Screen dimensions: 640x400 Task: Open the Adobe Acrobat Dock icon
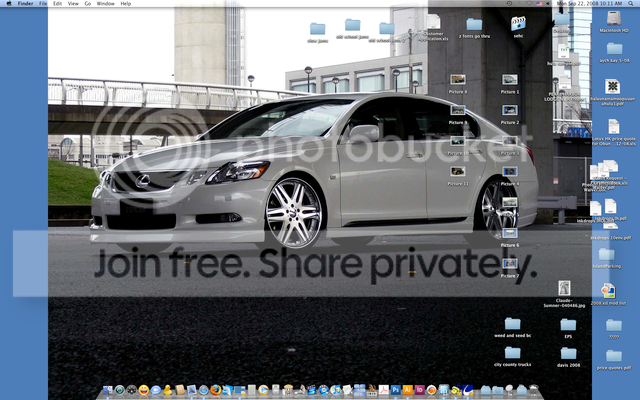384,390
